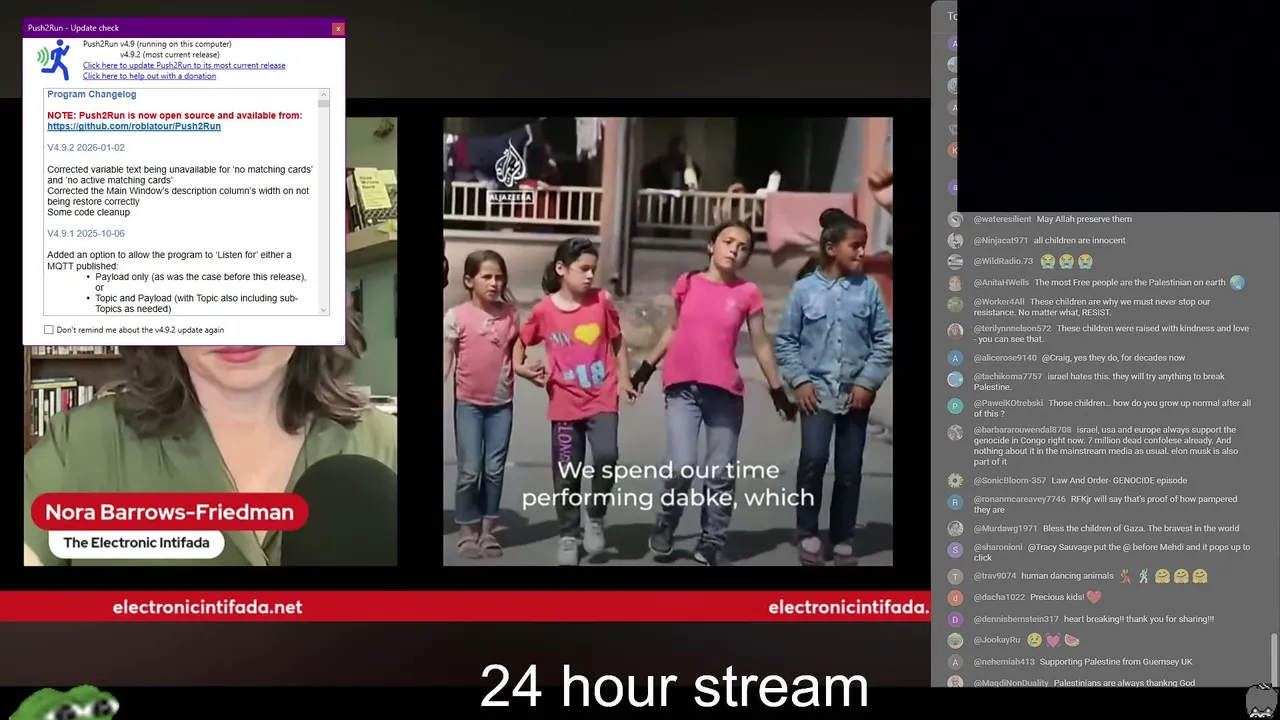
Task: Click the watermelon emoji in @JookayRu's message
Action: pyautogui.click(x=1072, y=641)
